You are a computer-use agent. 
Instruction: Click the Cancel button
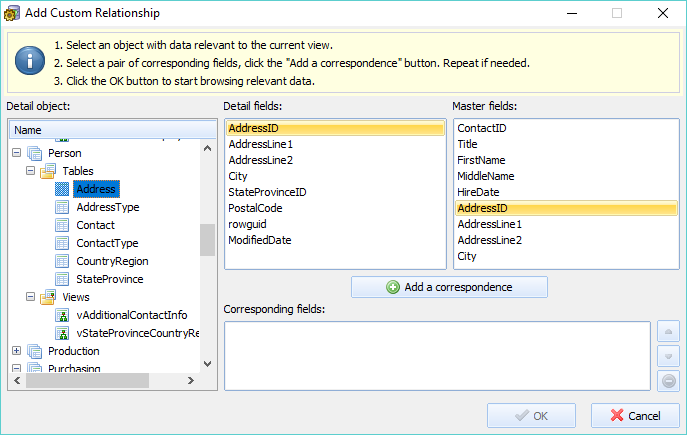pyautogui.click(x=635, y=416)
